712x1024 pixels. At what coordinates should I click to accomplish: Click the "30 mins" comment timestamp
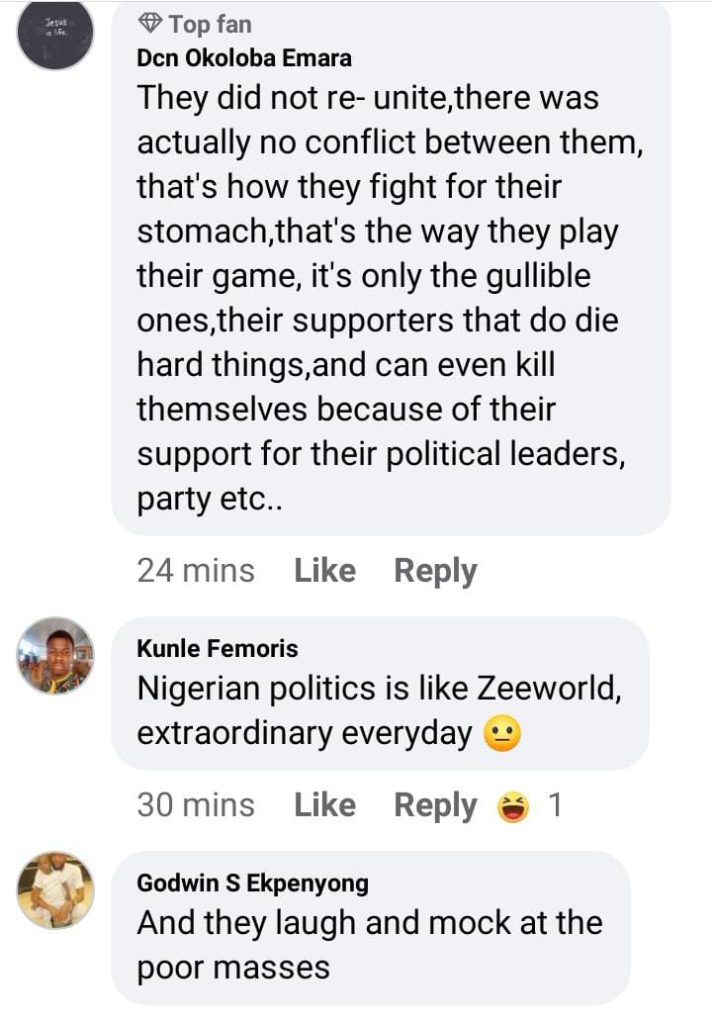(196, 806)
